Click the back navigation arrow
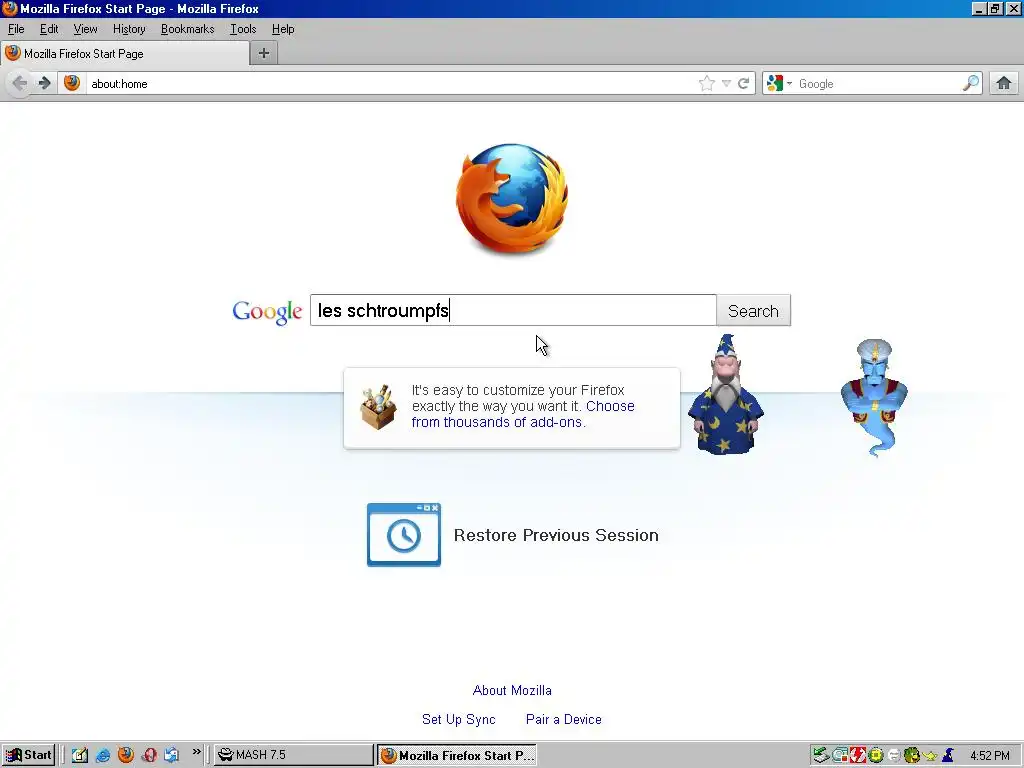This screenshot has height=768, width=1024. (20, 84)
